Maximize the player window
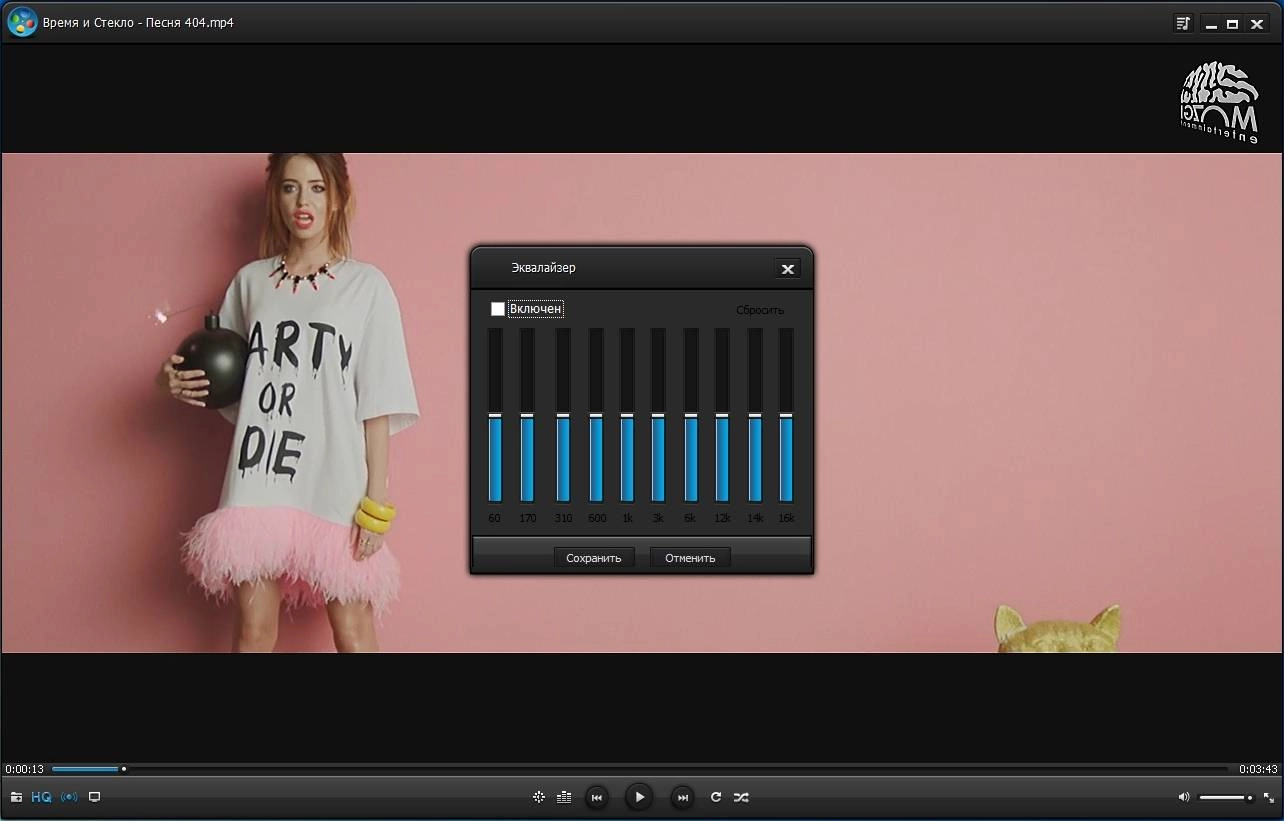Screen dimensions: 1284x821 tap(1233, 23)
